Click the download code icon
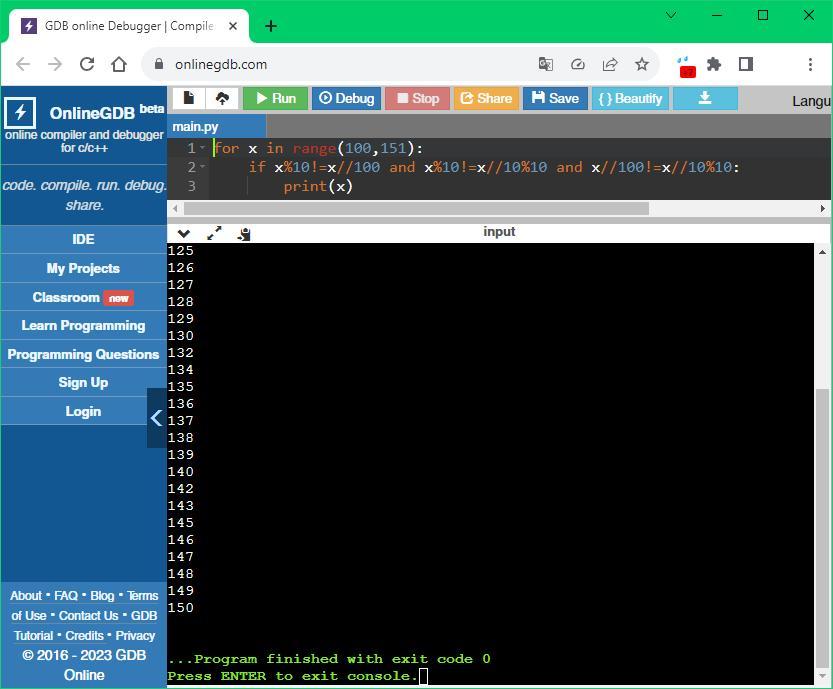This screenshot has height=689, width=833. (705, 98)
